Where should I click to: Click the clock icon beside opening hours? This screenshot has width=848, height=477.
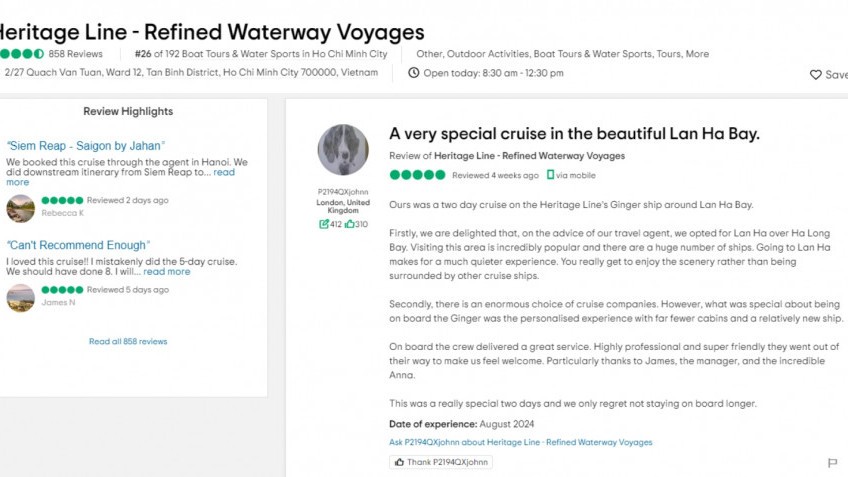pyautogui.click(x=414, y=73)
